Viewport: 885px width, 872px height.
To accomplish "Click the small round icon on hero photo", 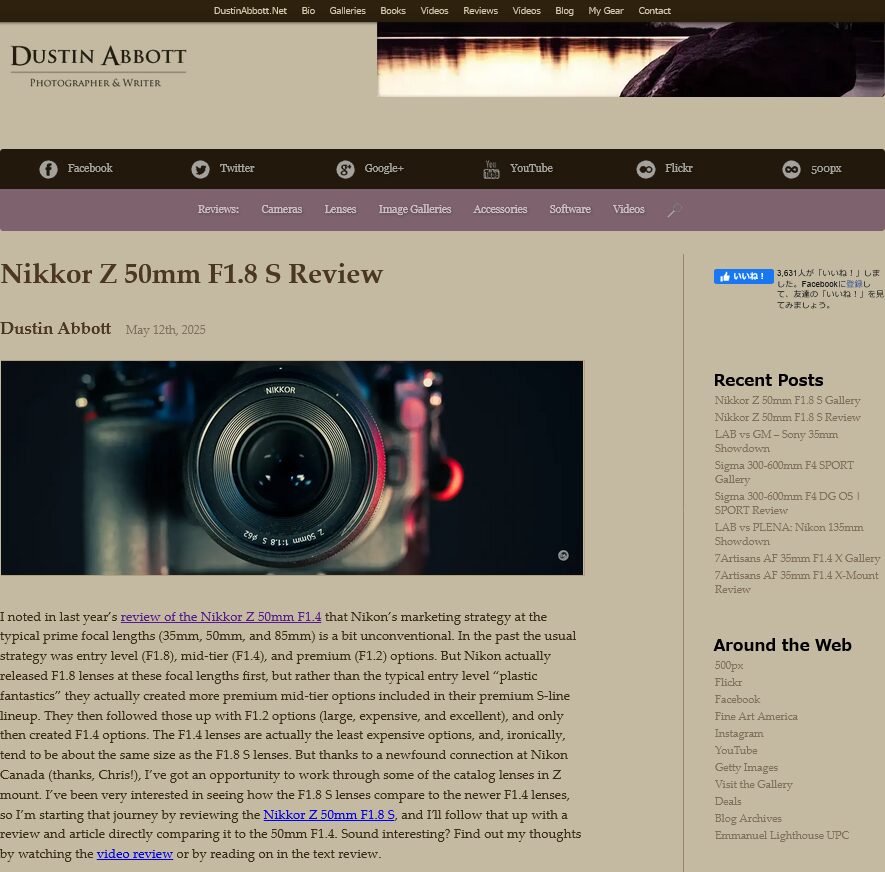I will coord(563,555).
